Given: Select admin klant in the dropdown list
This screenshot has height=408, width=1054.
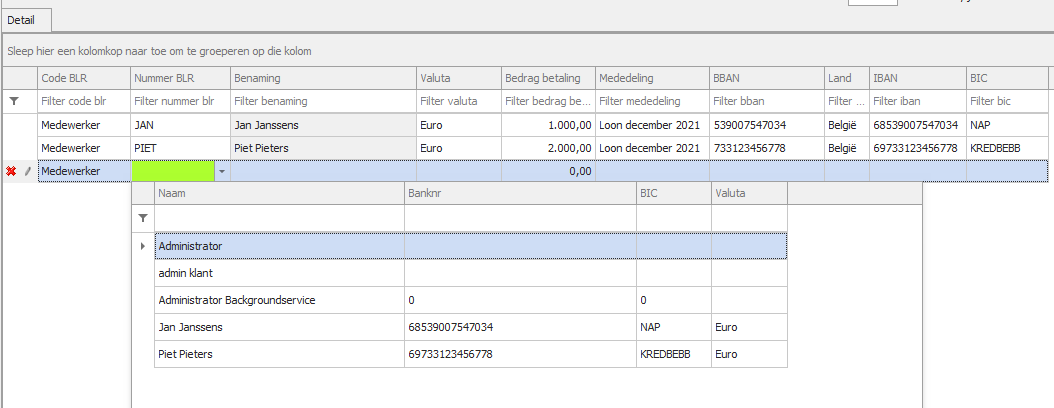Looking at the screenshot, I should (471, 273).
